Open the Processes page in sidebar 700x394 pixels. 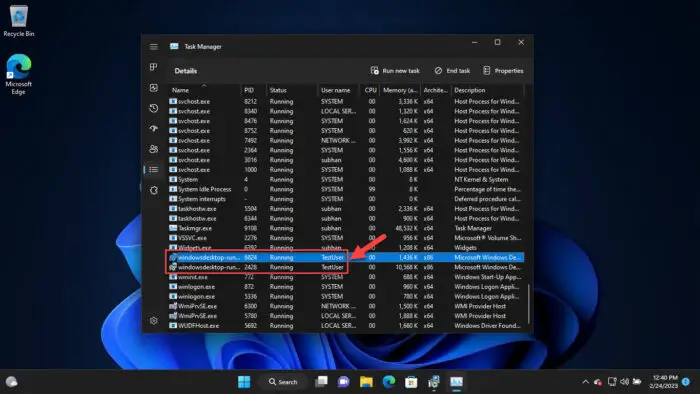(154, 67)
